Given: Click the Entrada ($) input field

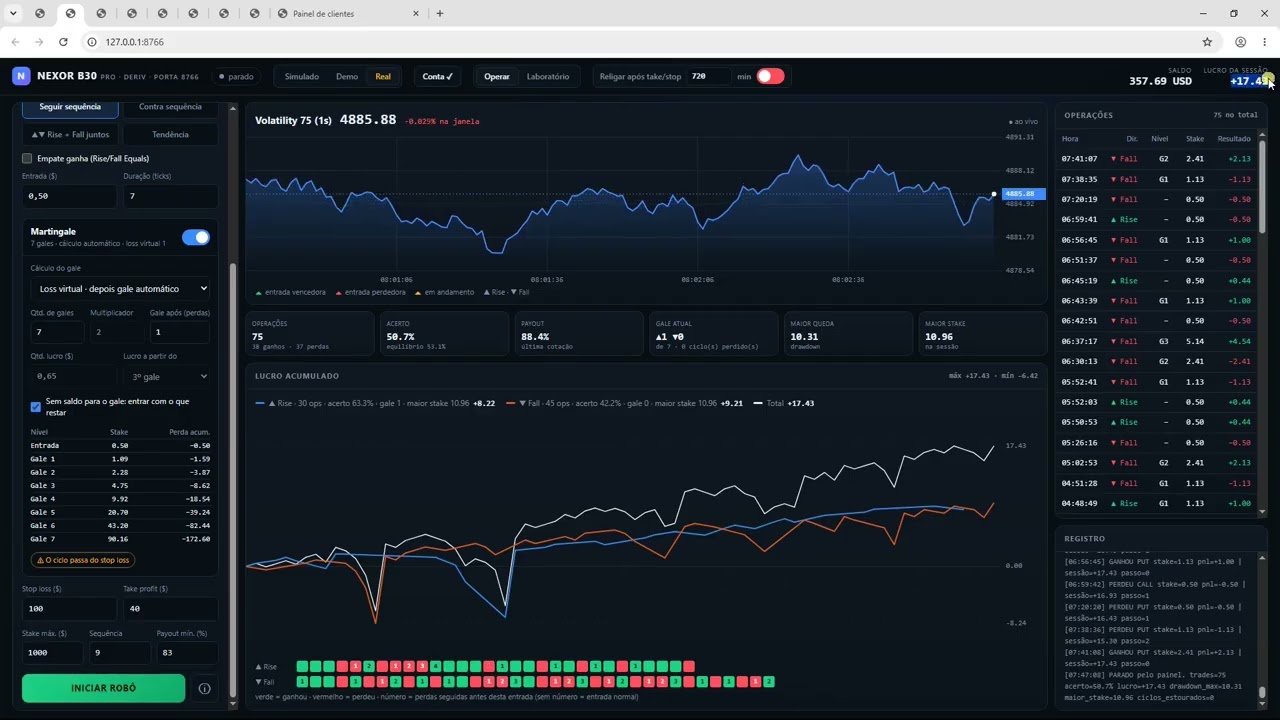Looking at the screenshot, I should (70, 196).
